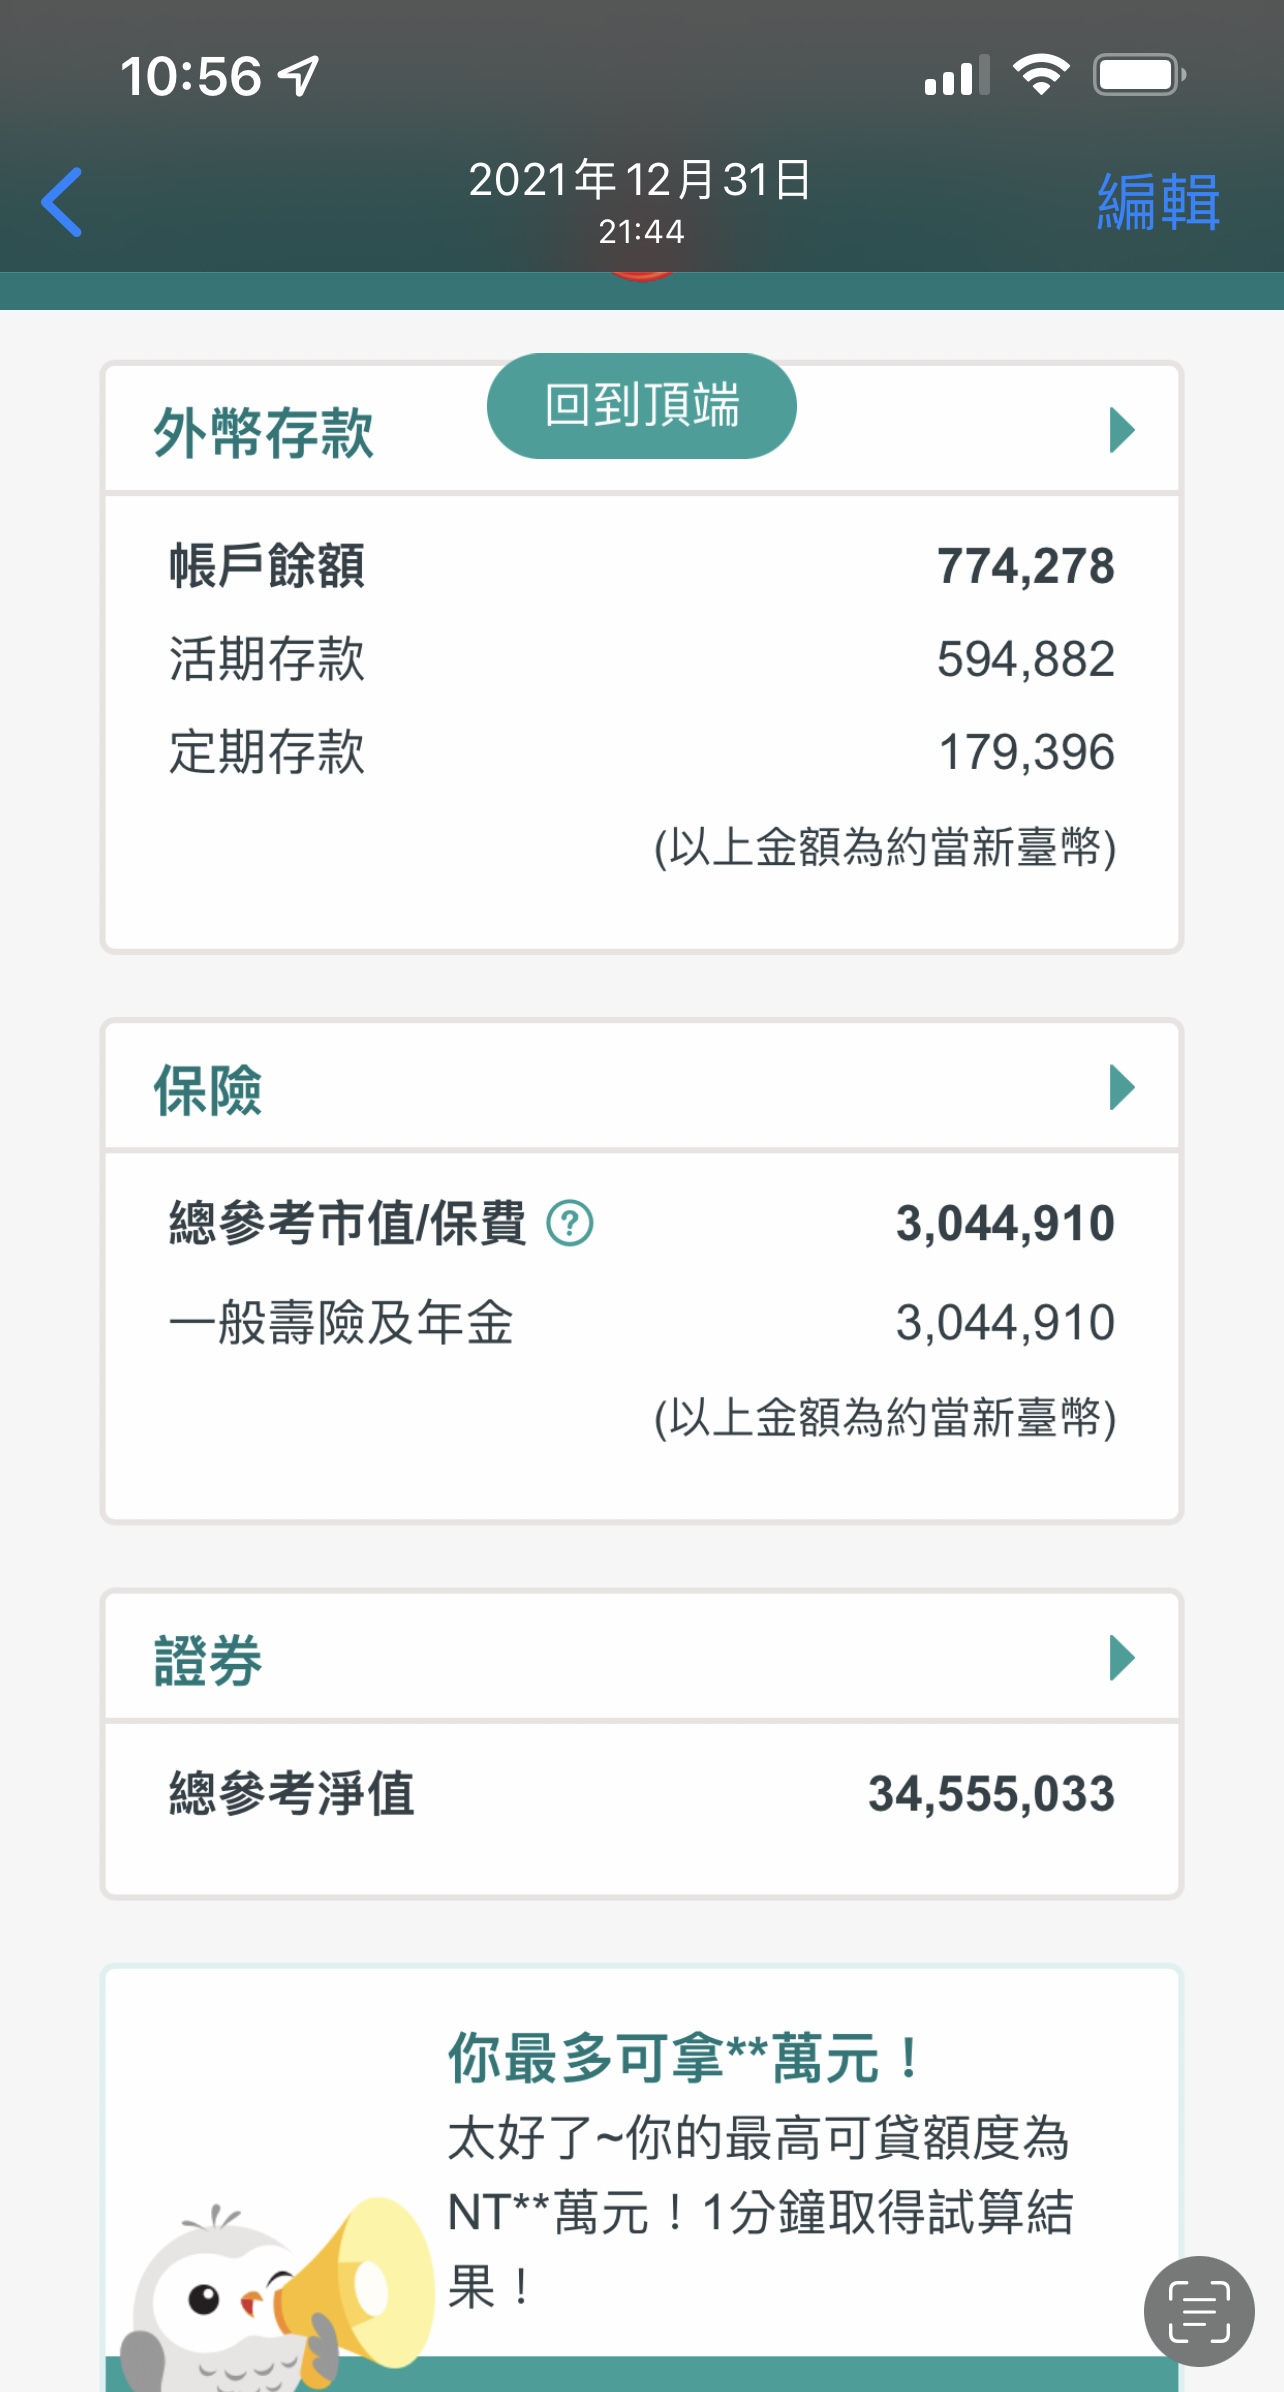Tap the cellular signal bars icon

point(956,76)
